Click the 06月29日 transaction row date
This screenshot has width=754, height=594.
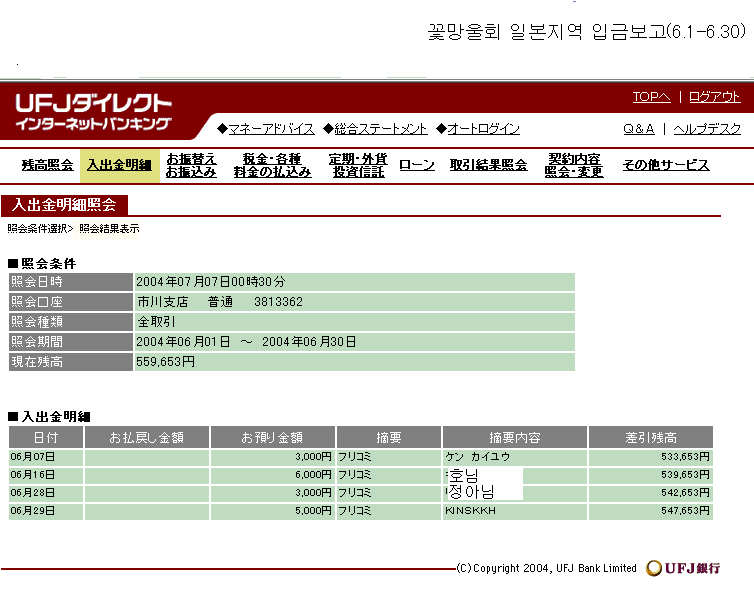pyautogui.click(x=33, y=511)
